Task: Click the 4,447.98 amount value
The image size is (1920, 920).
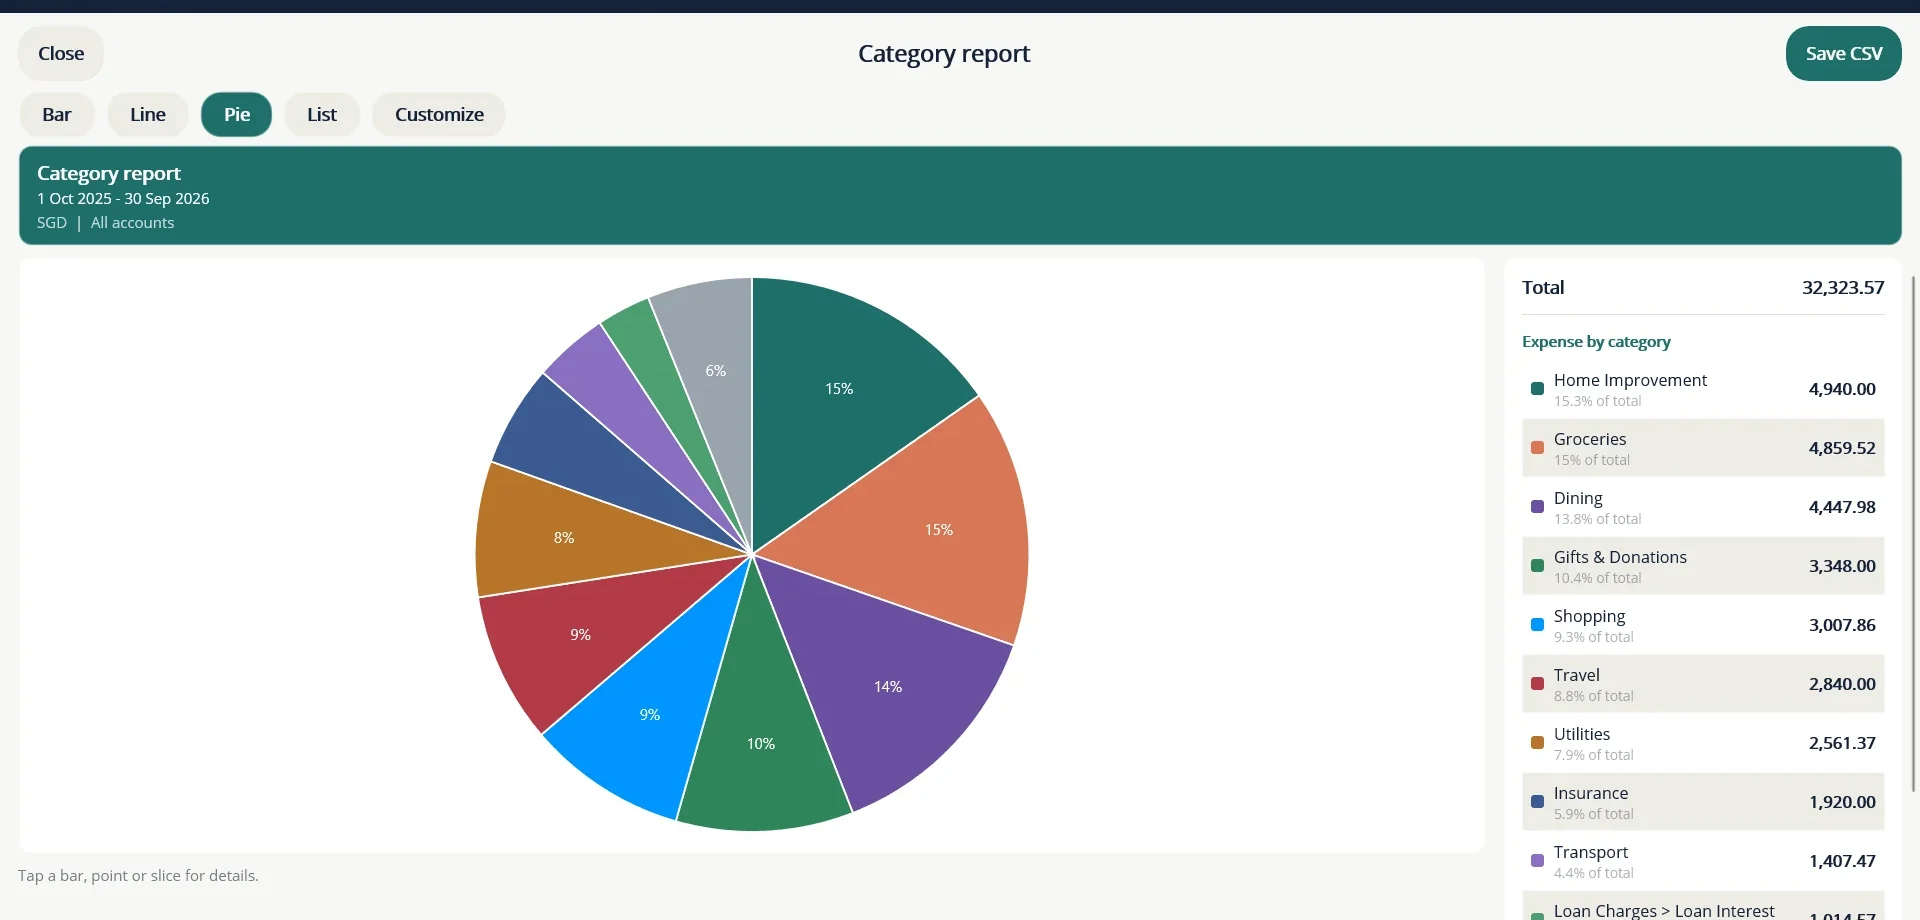Action: [1842, 507]
